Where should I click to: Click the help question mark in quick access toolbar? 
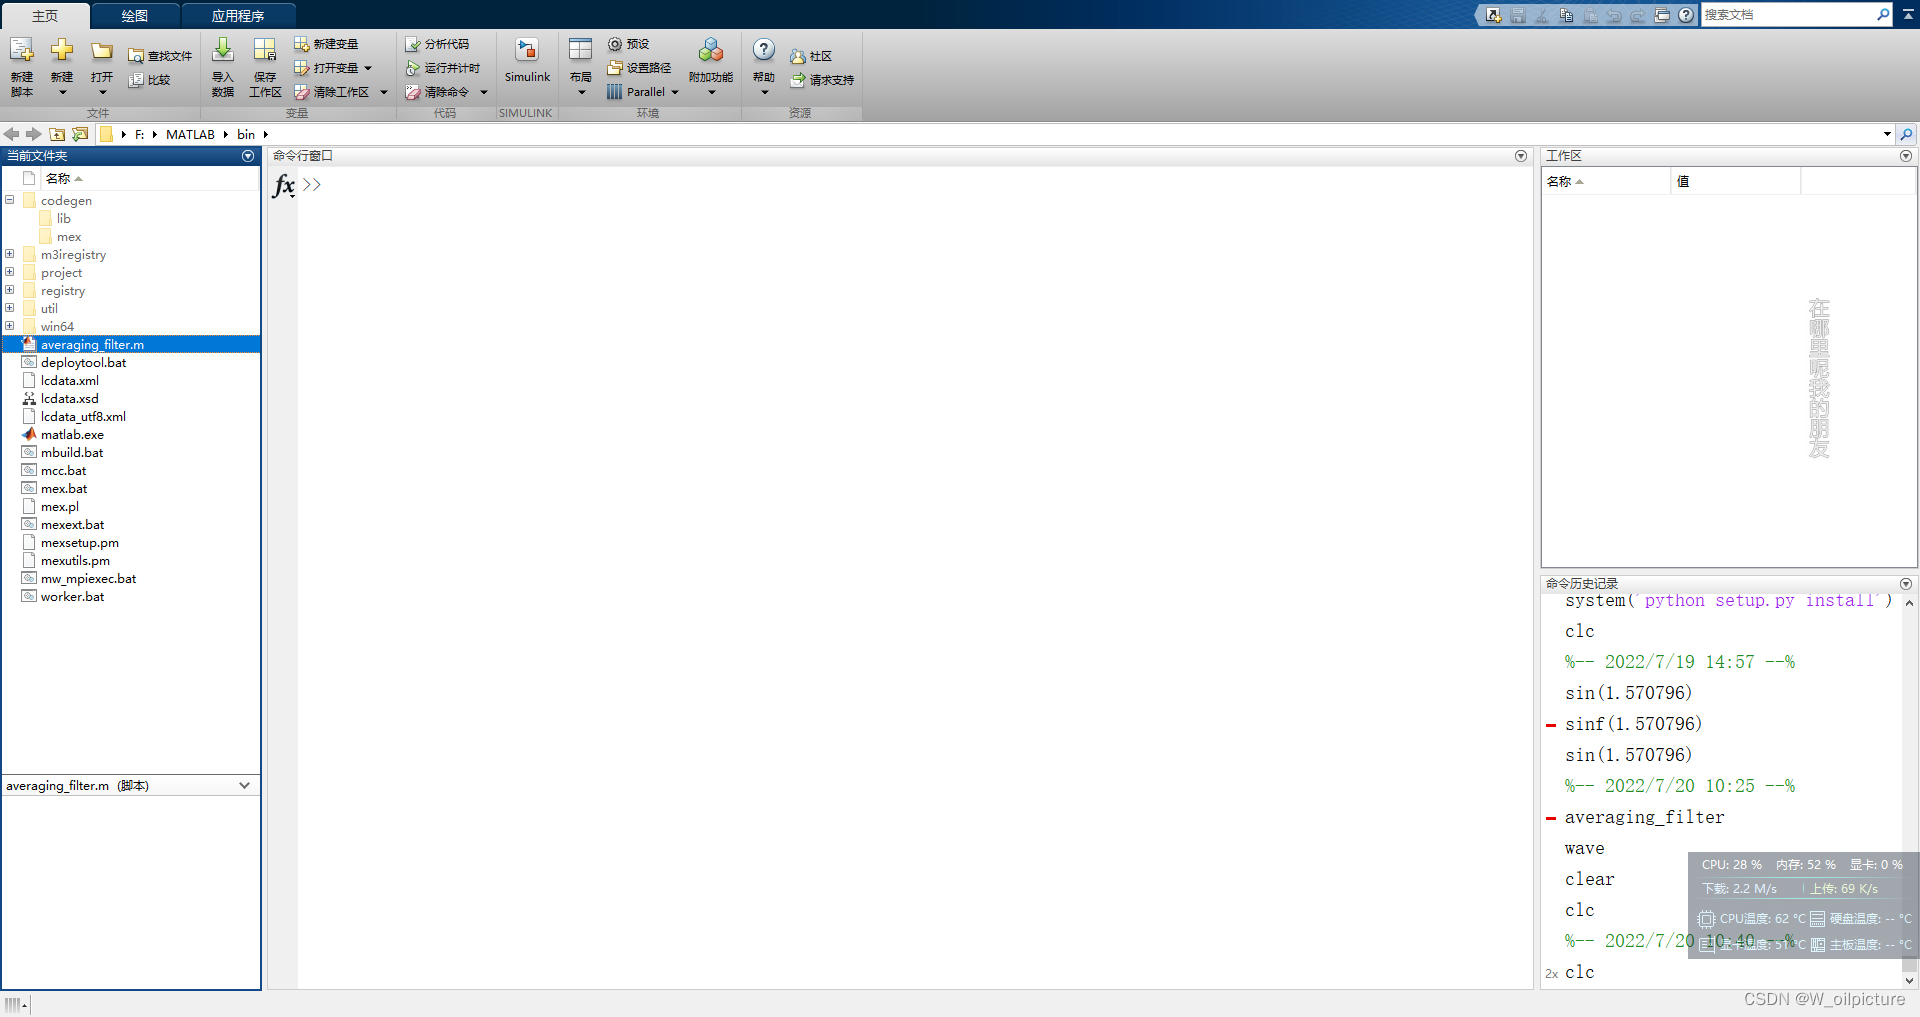coord(1686,15)
